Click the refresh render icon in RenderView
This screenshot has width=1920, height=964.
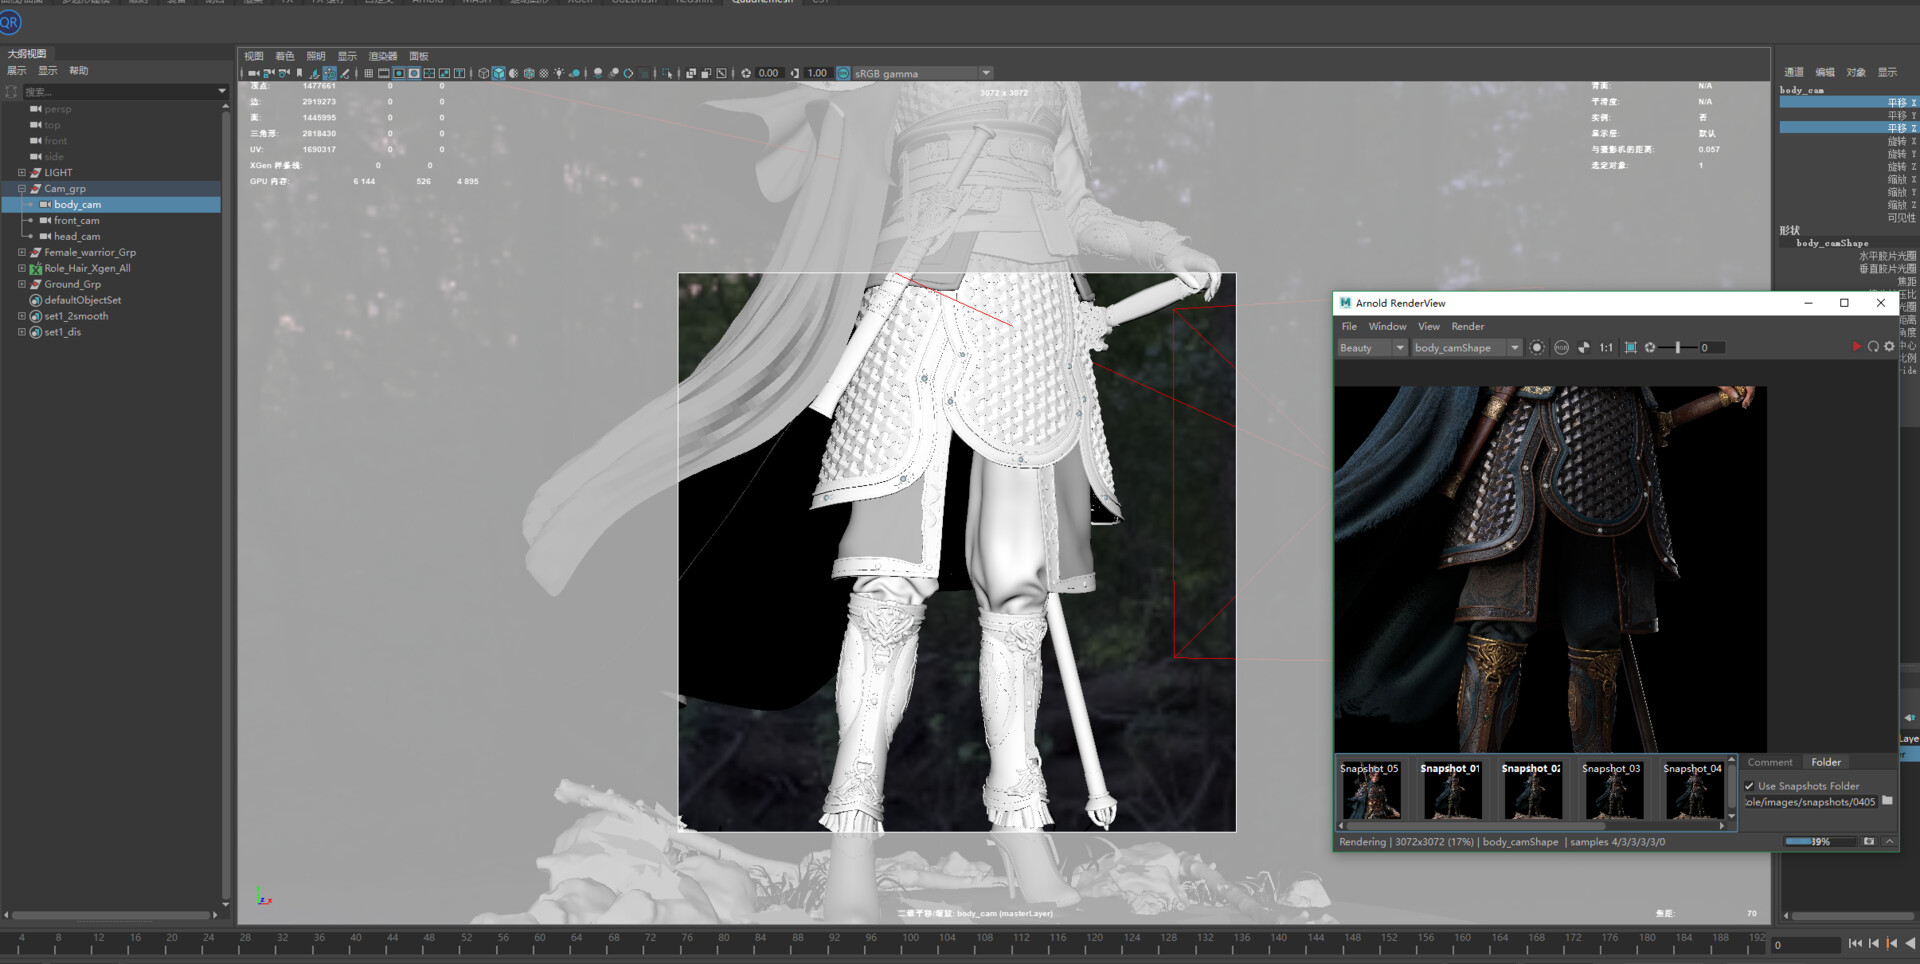click(1873, 347)
